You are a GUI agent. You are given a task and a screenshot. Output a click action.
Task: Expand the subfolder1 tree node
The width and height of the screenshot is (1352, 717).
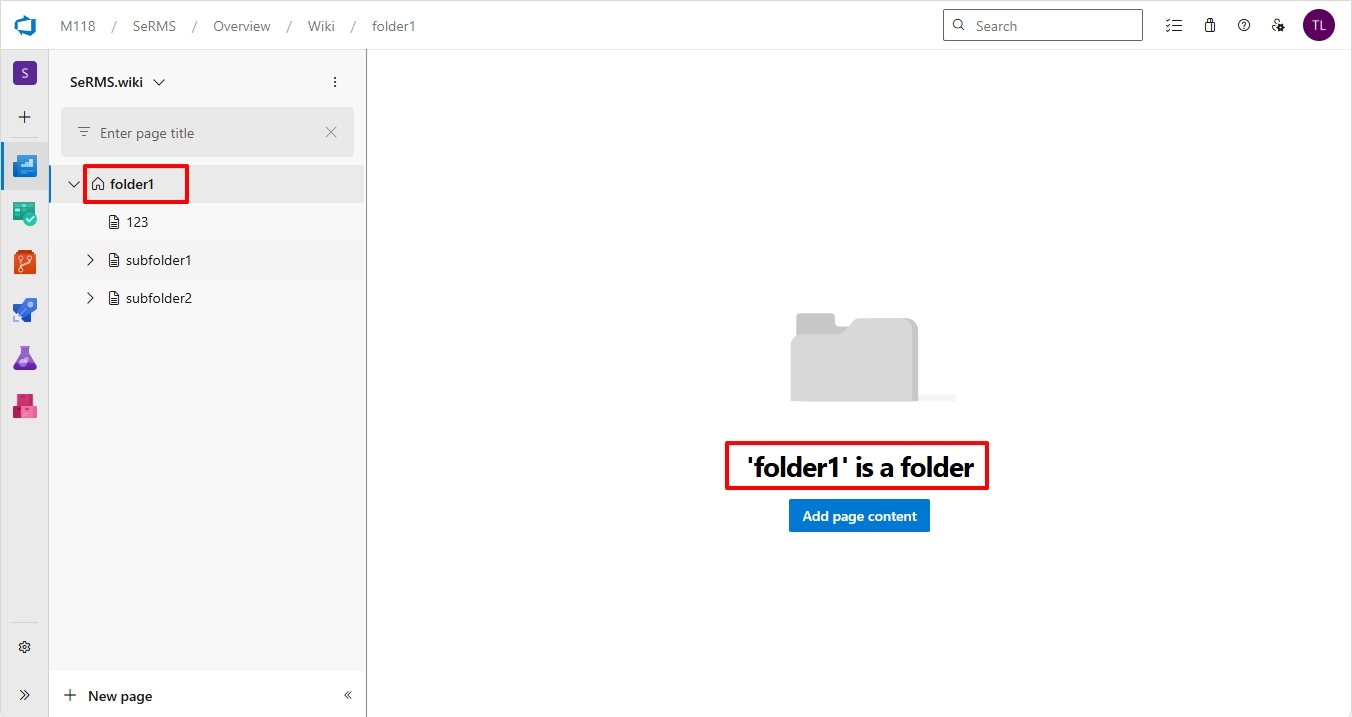90,260
